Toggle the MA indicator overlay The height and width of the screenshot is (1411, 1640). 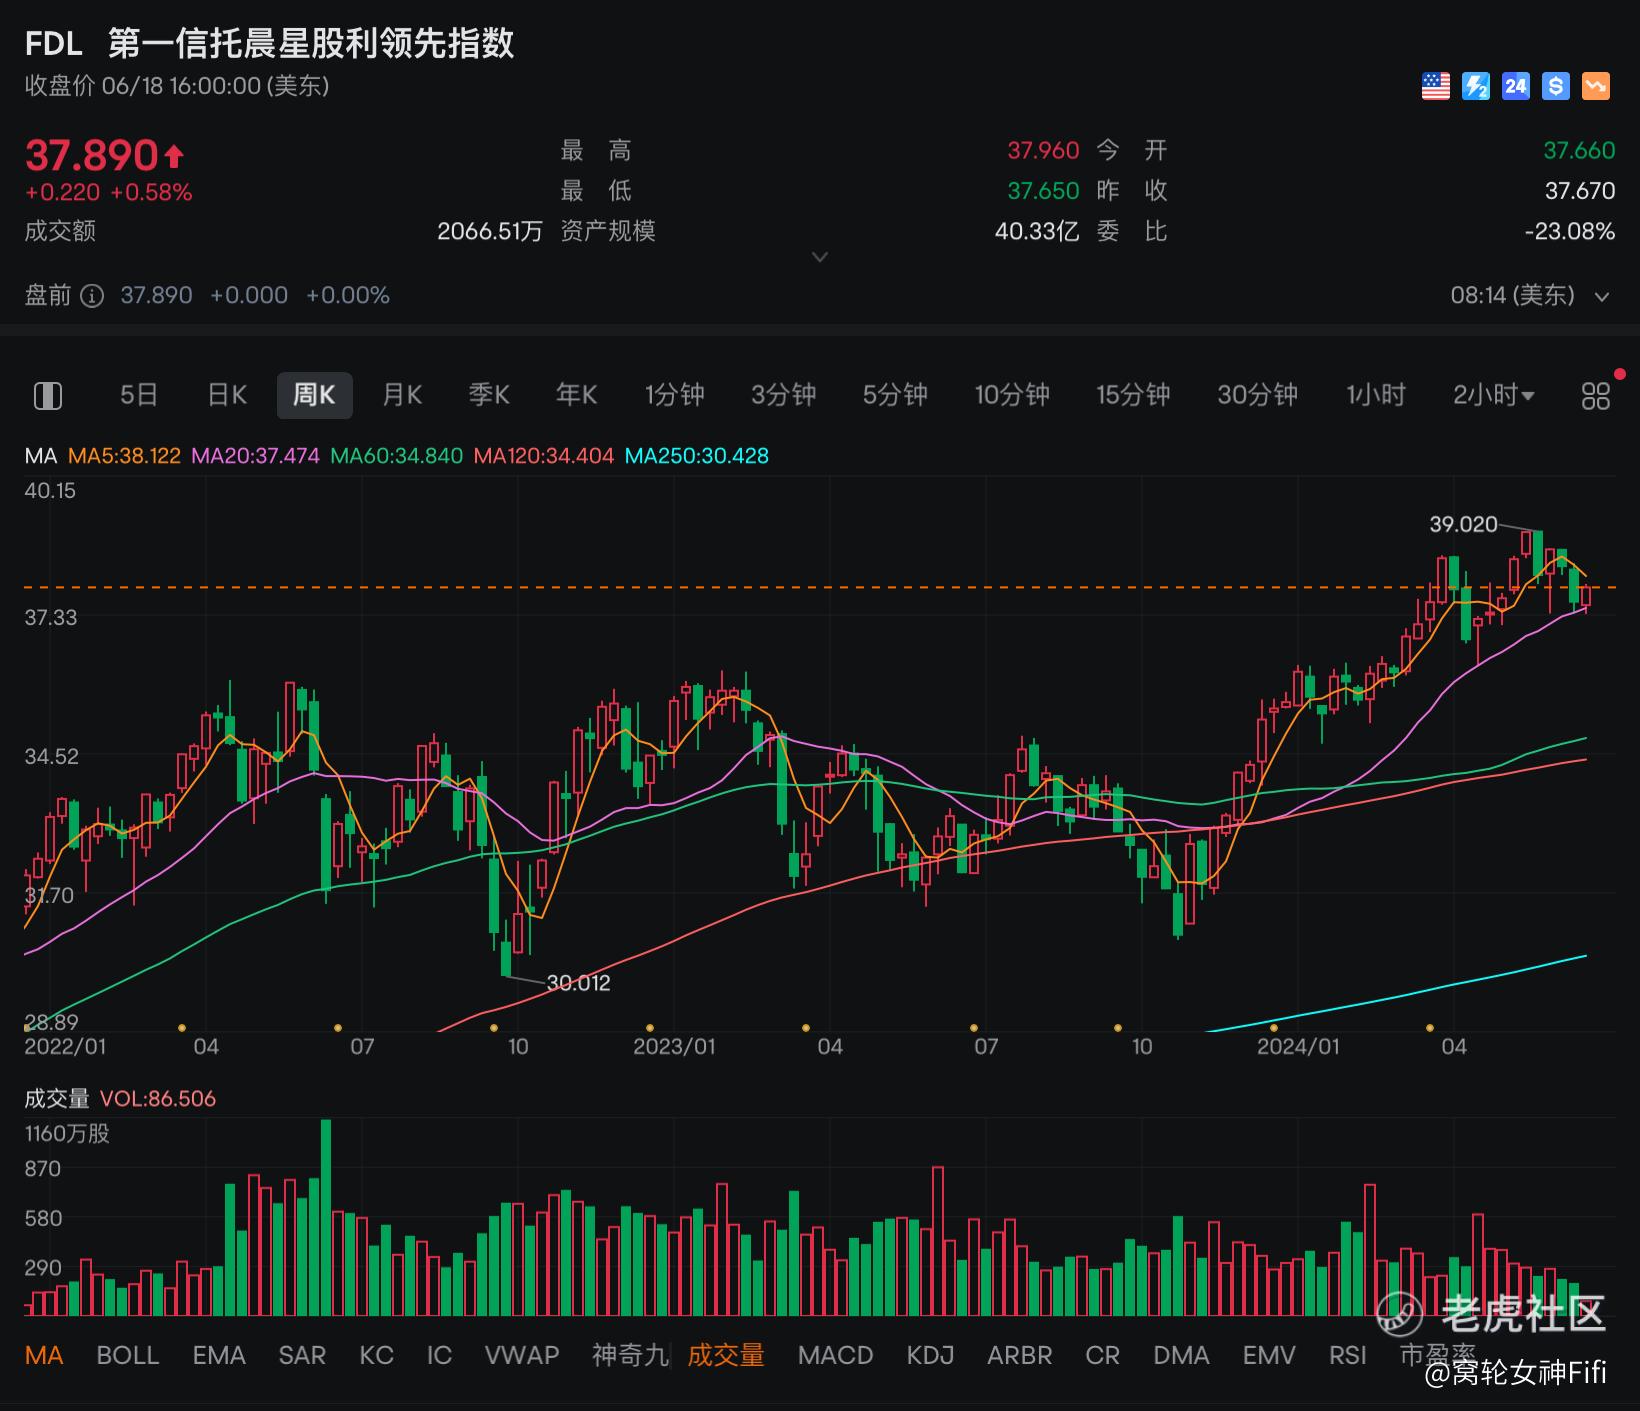(44, 1355)
